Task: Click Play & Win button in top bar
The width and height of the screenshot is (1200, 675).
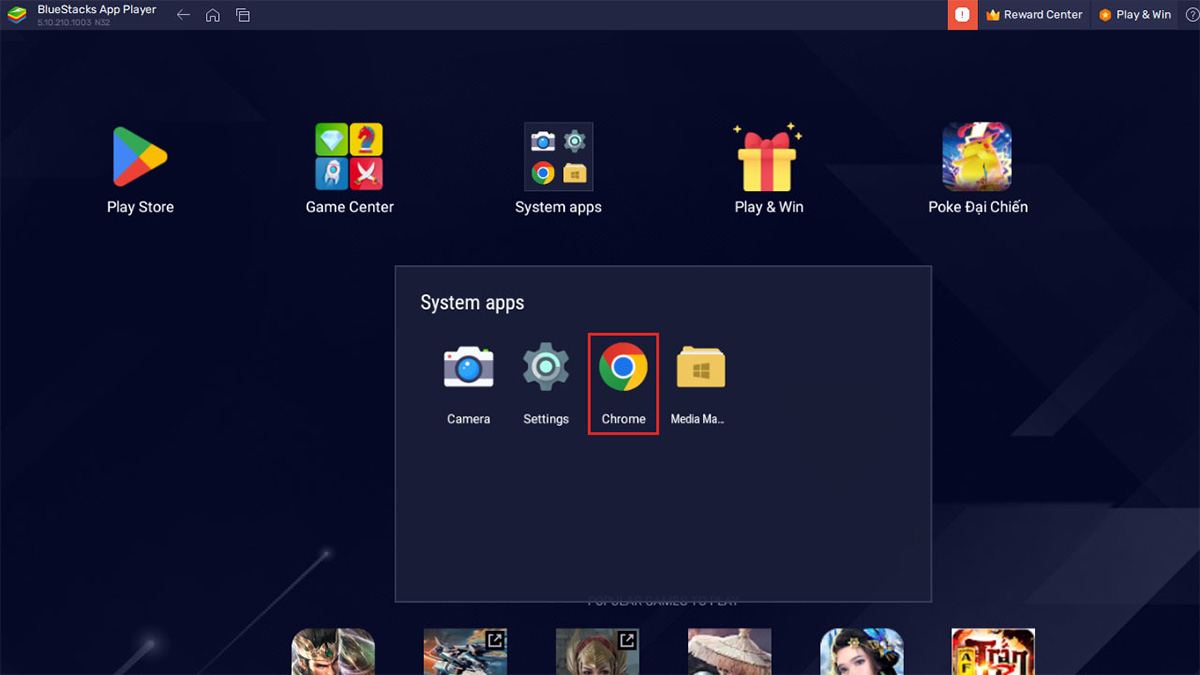Action: (1135, 15)
